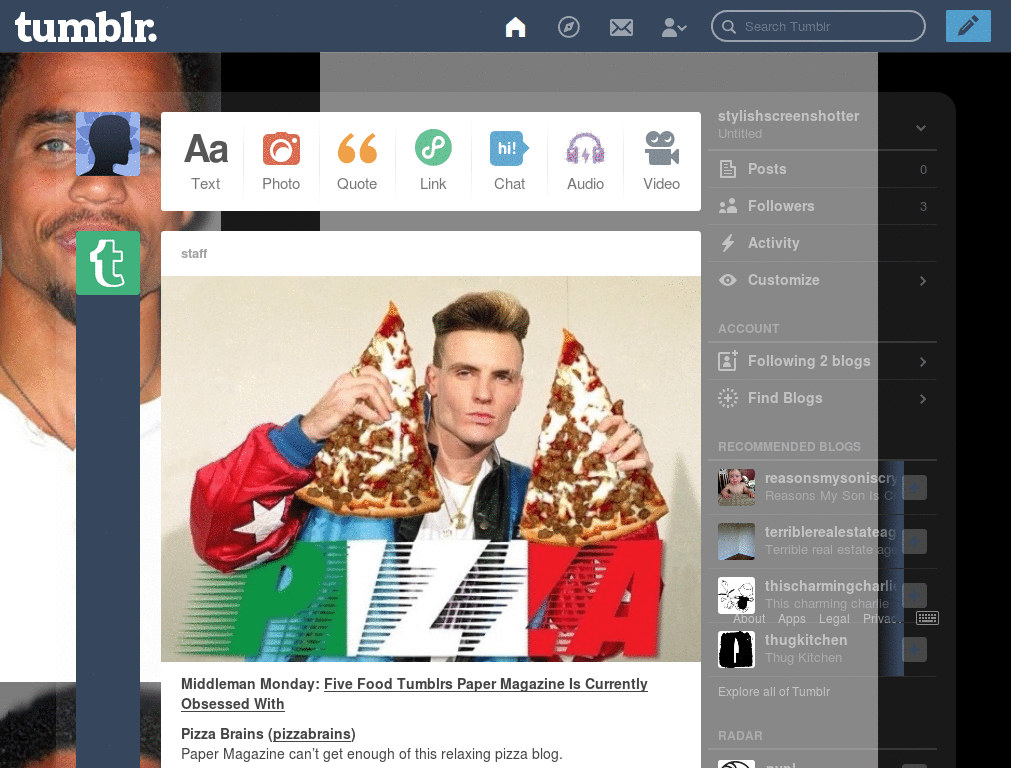The image size is (1024, 768).
Task: Open Customize in the sidebar
Action: click(x=822, y=280)
